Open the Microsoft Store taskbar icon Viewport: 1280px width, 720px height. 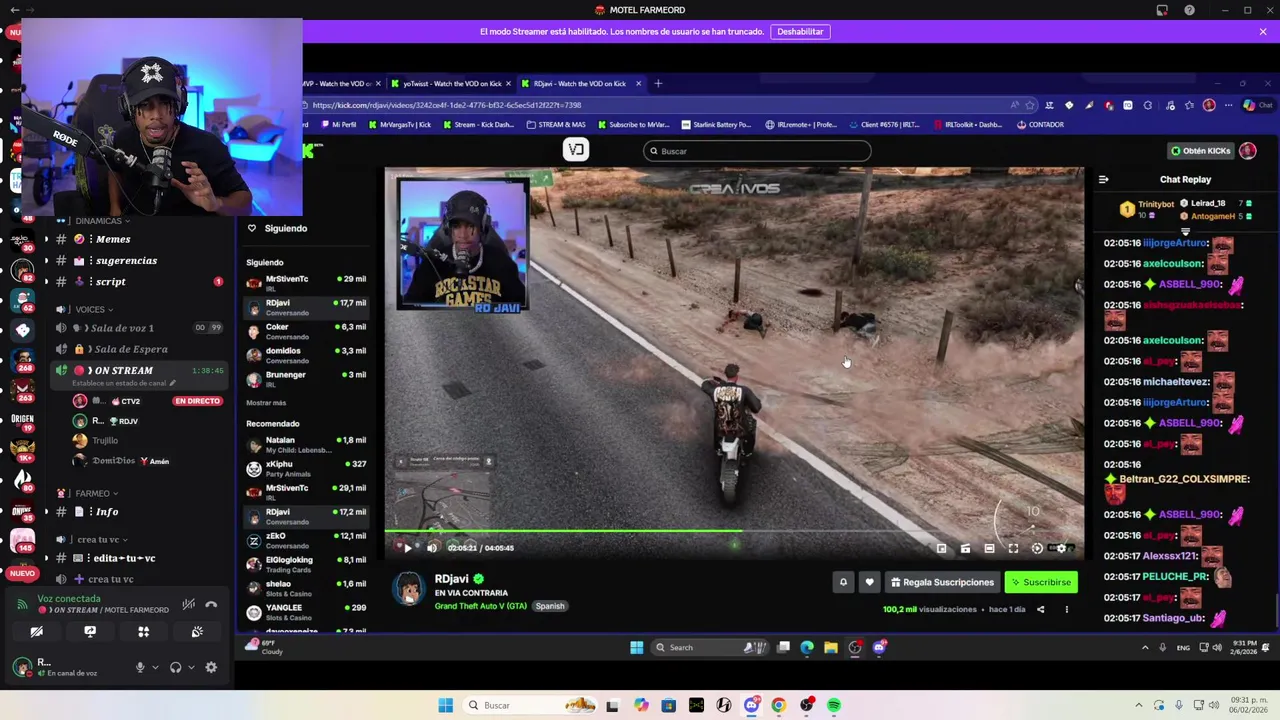[668, 706]
